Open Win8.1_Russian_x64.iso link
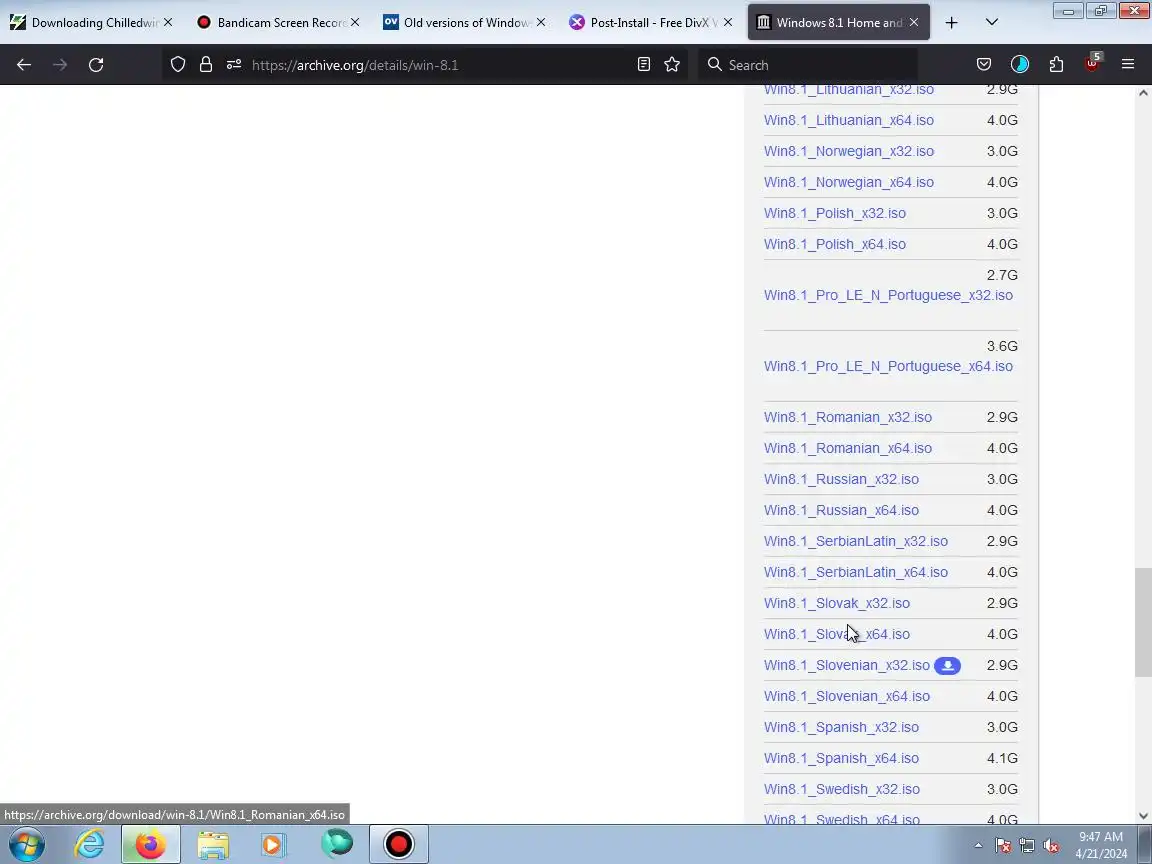1152x864 pixels. coord(841,510)
